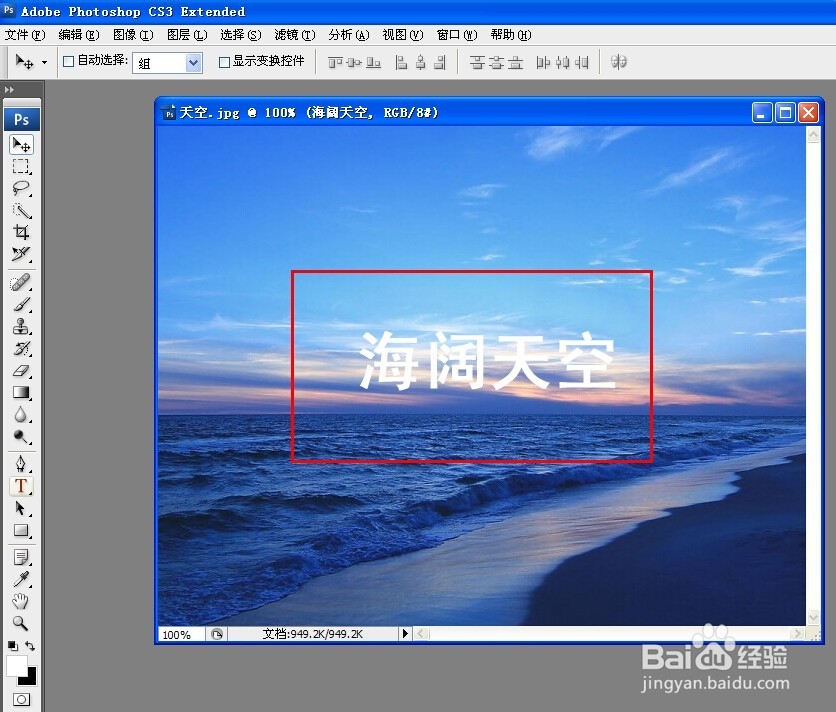Screen dimensions: 836x712
Task: Open the 选择(S) menu
Action: tap(241, 35)
